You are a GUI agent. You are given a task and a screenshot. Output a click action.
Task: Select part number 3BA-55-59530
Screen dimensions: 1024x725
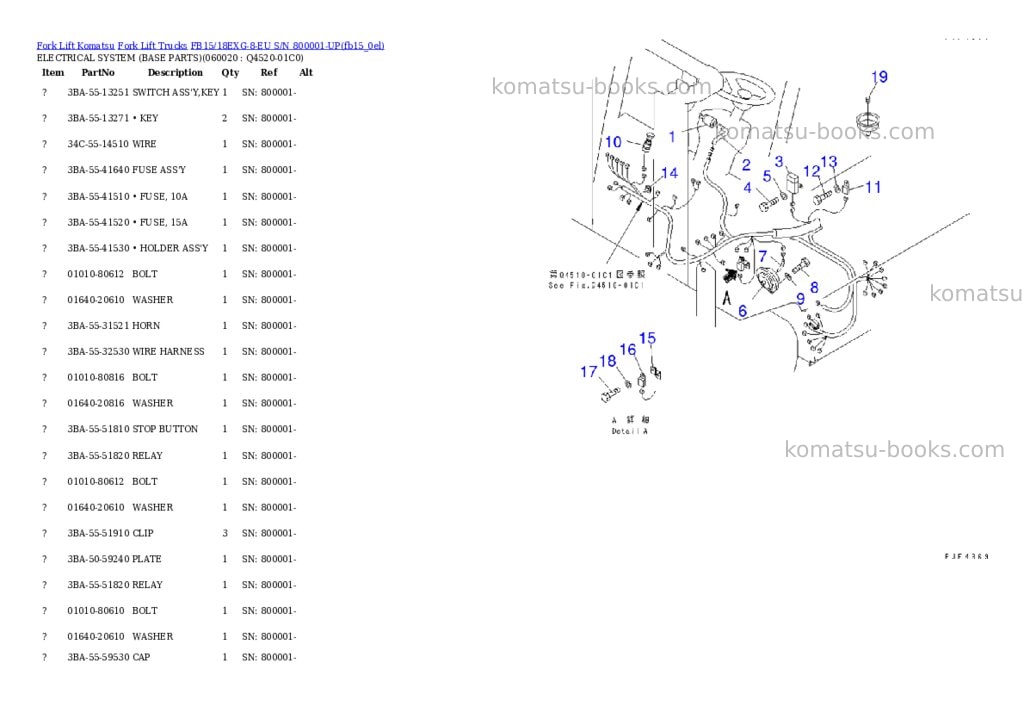click(98, 657)
